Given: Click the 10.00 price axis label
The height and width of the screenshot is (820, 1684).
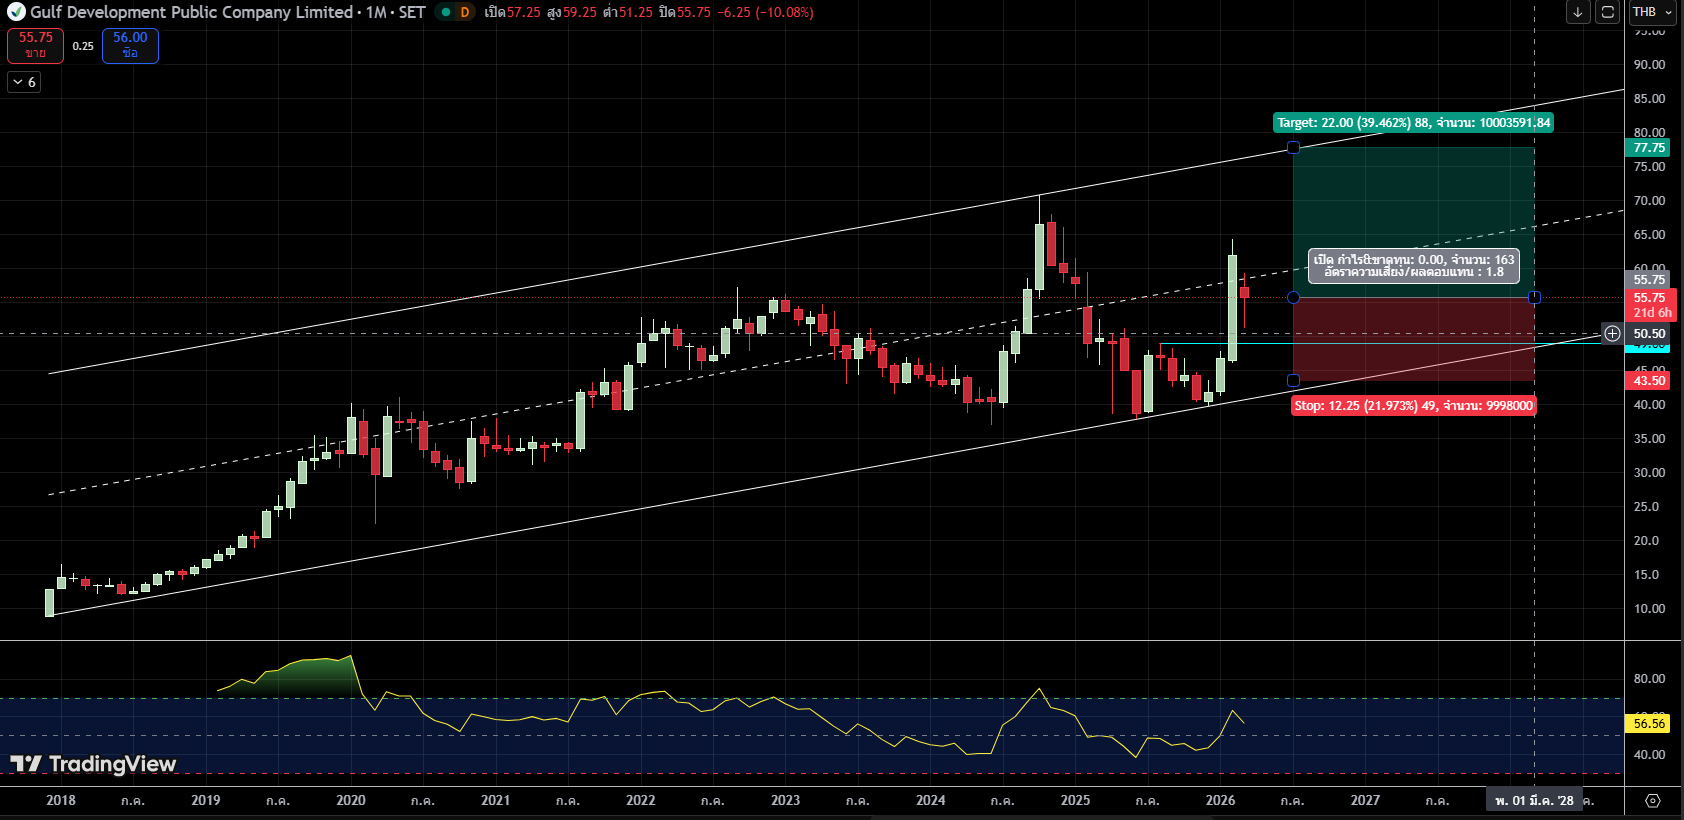Looking at the screenshot, I should coord(1649,609).
